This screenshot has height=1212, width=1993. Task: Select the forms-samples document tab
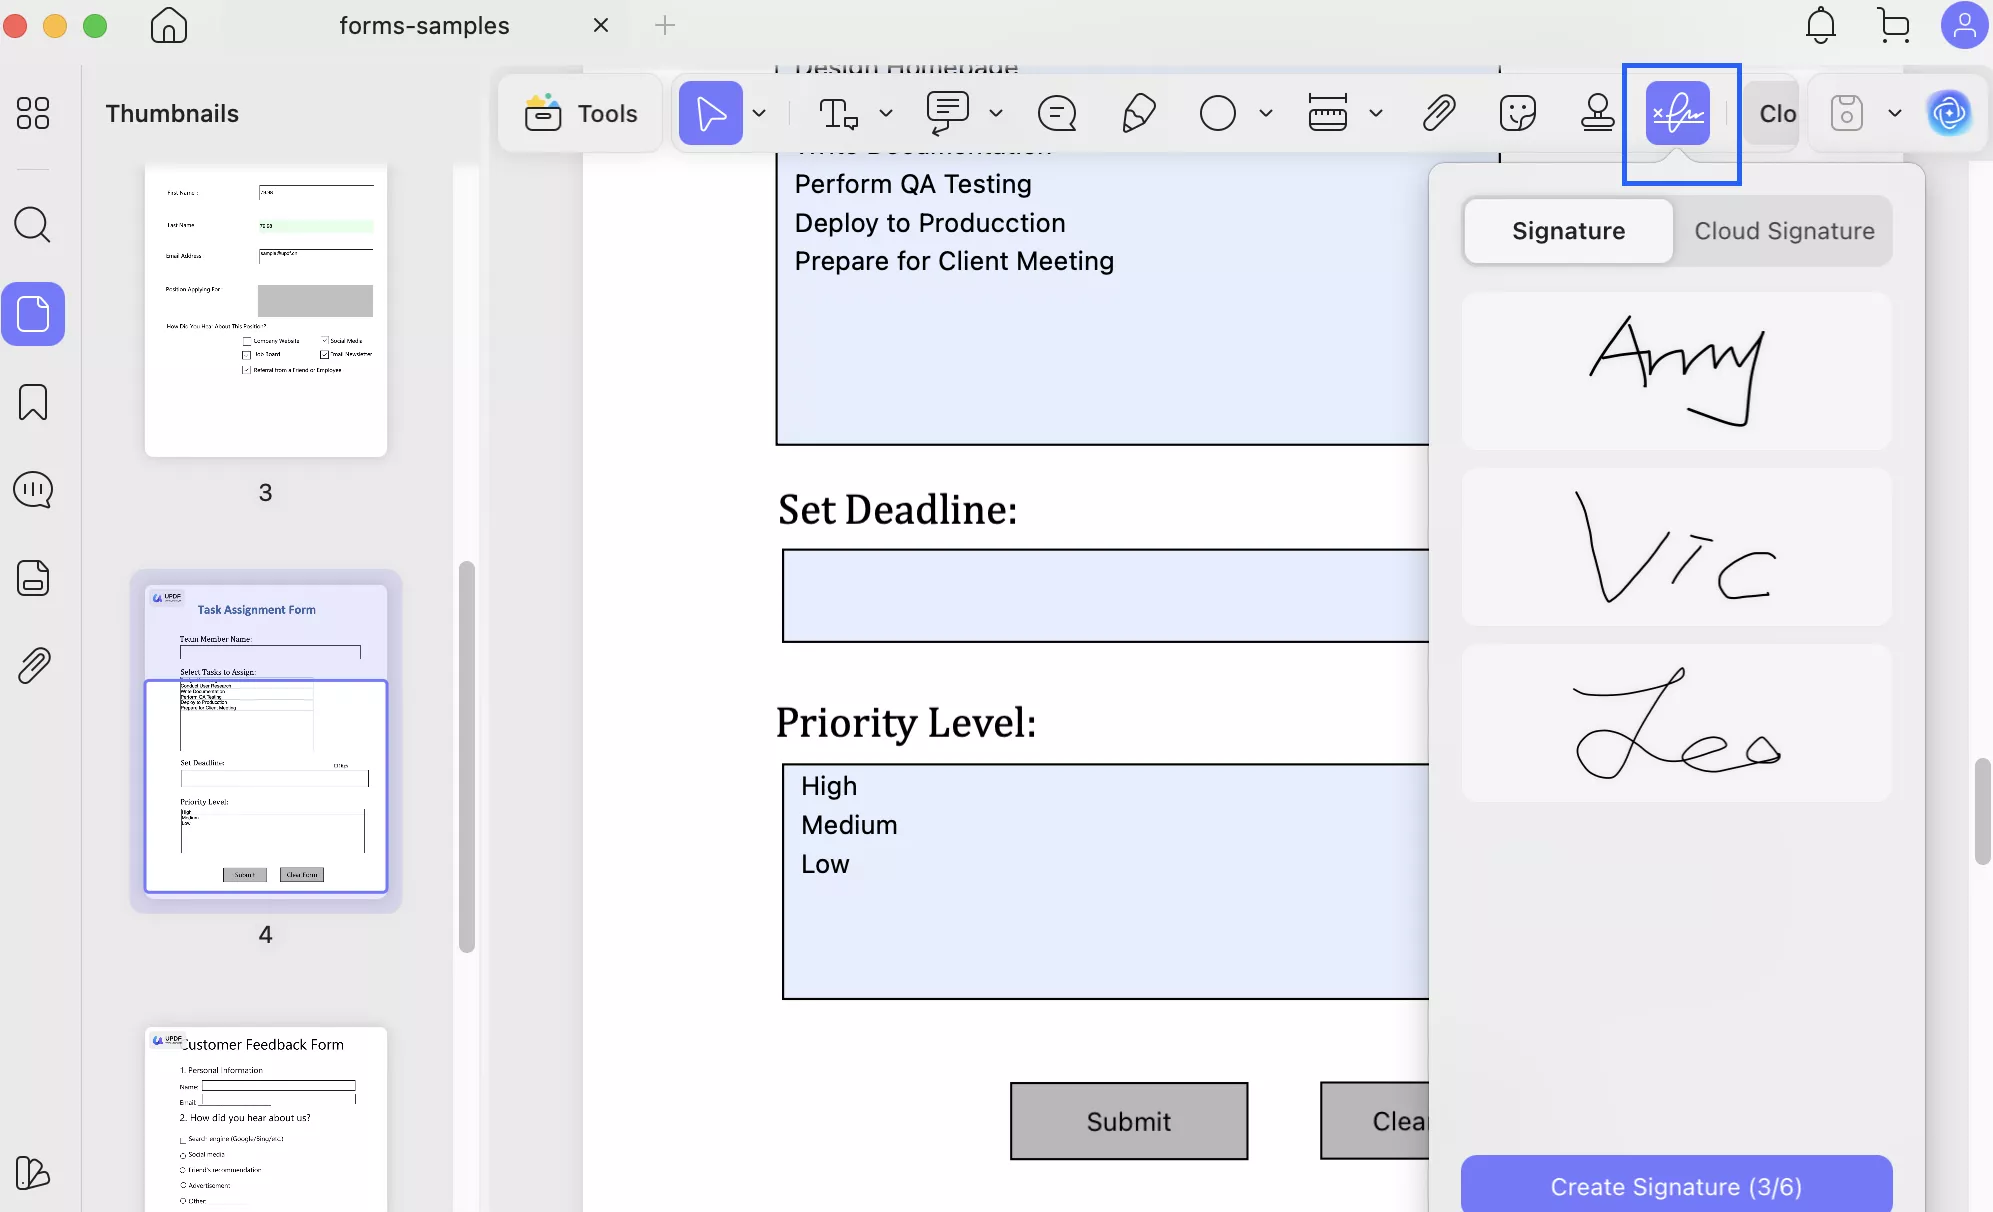pyautogui.click(x=424, y=26)
